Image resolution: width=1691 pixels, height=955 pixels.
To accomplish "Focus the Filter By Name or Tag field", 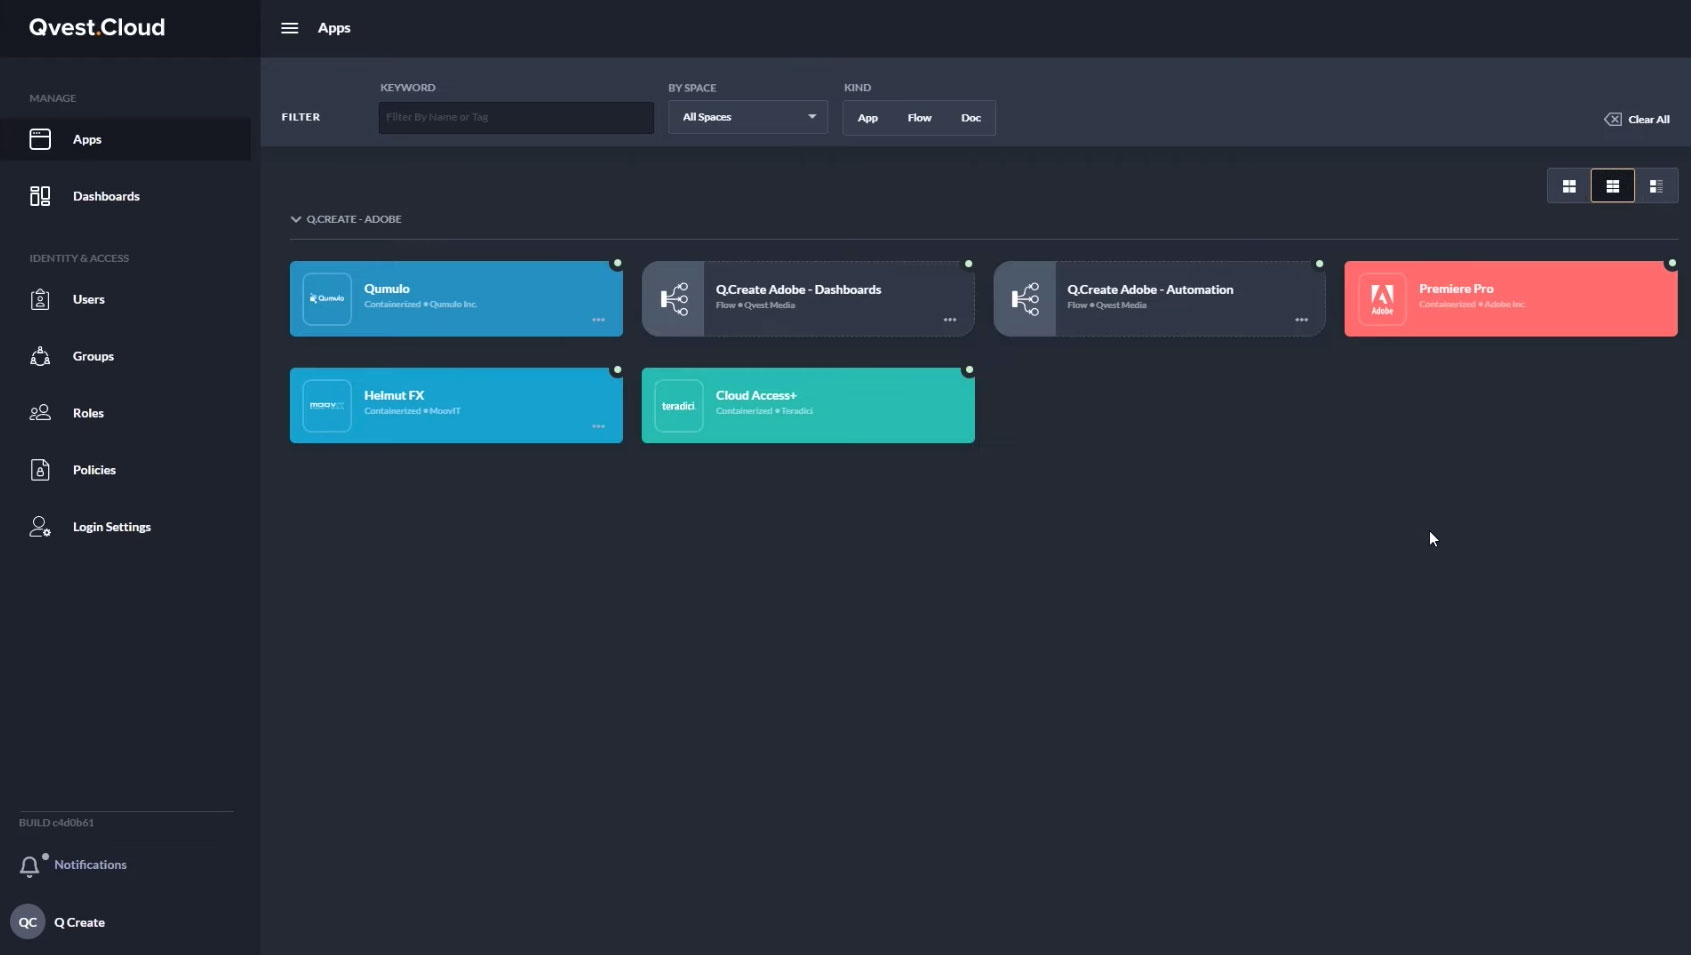I will [516, 117].
